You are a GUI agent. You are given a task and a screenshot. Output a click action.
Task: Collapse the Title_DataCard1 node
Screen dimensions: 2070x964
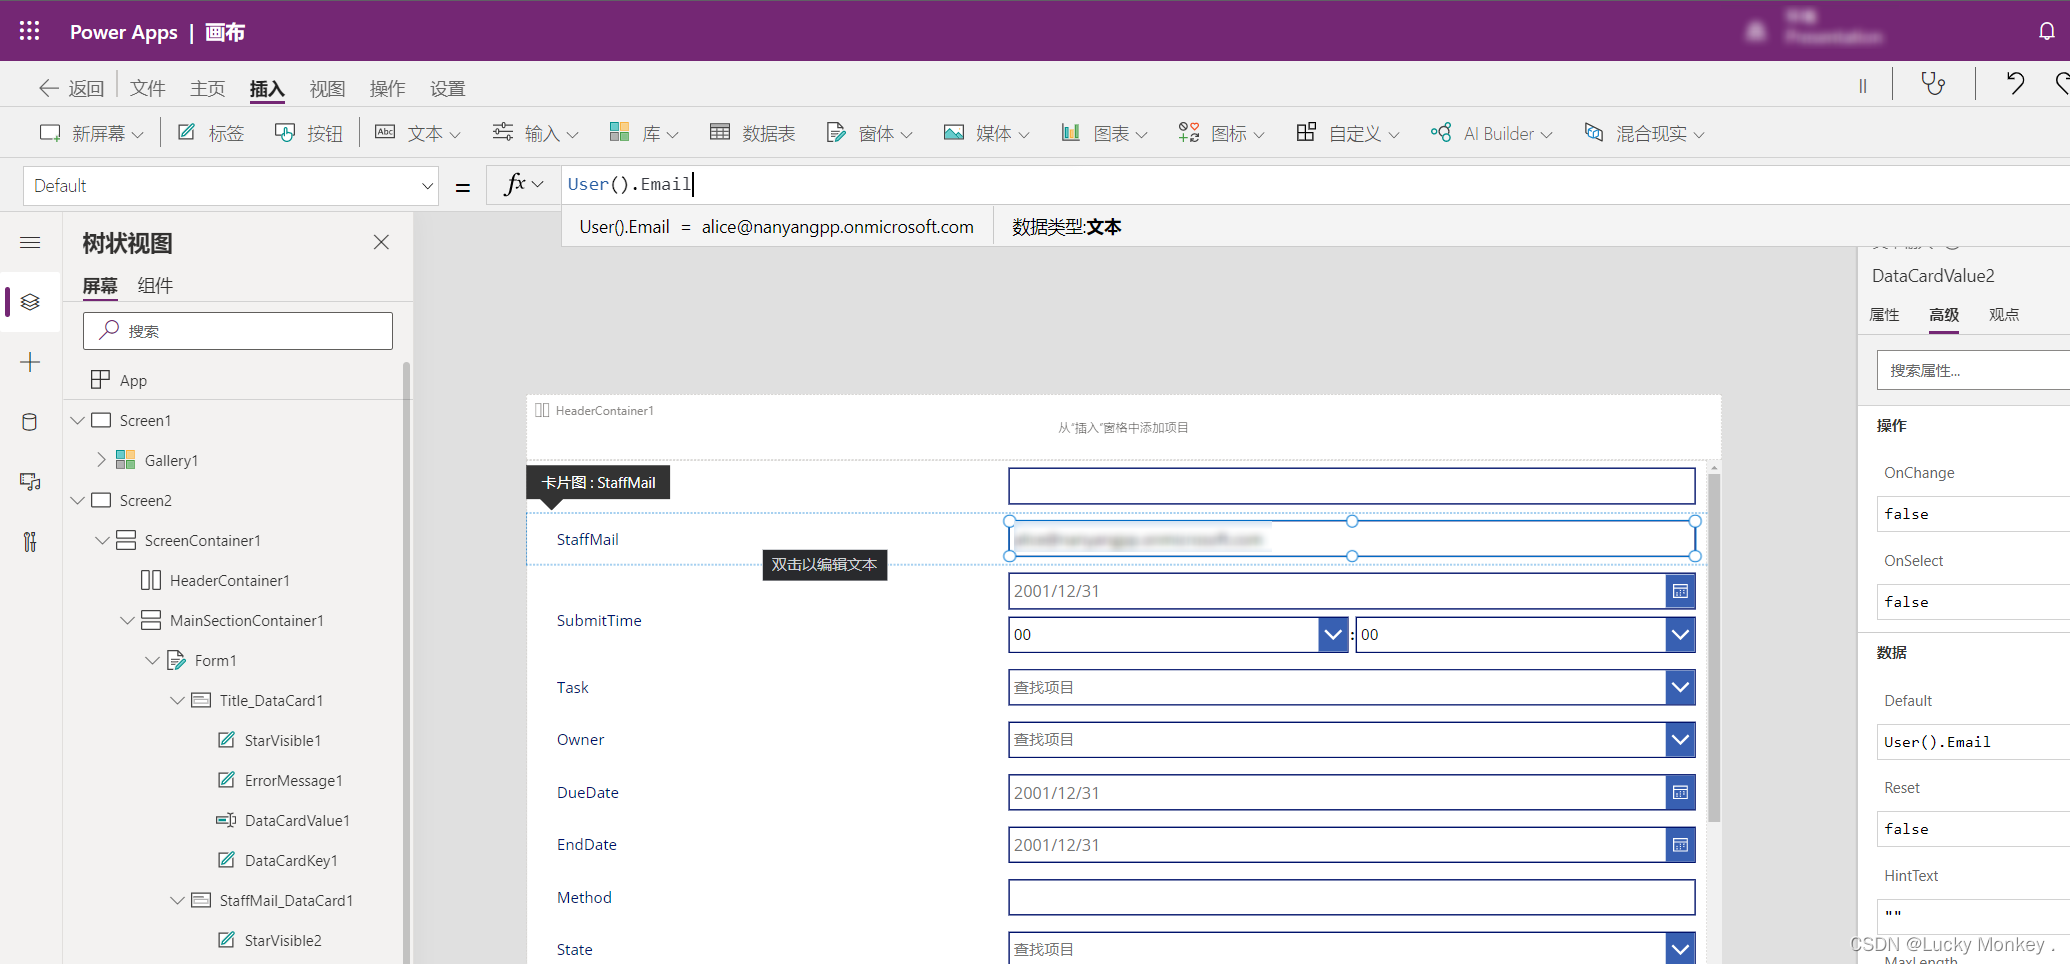[x=177, y=700]
